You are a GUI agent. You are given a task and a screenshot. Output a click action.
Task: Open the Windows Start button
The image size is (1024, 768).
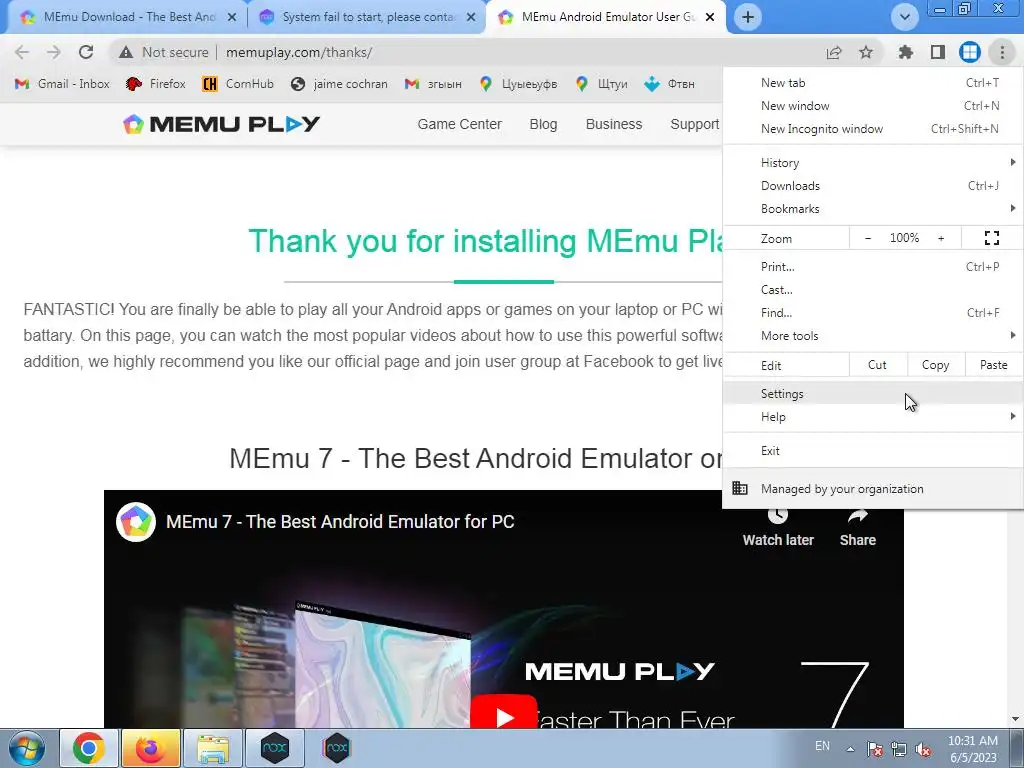tap(27, 748)
